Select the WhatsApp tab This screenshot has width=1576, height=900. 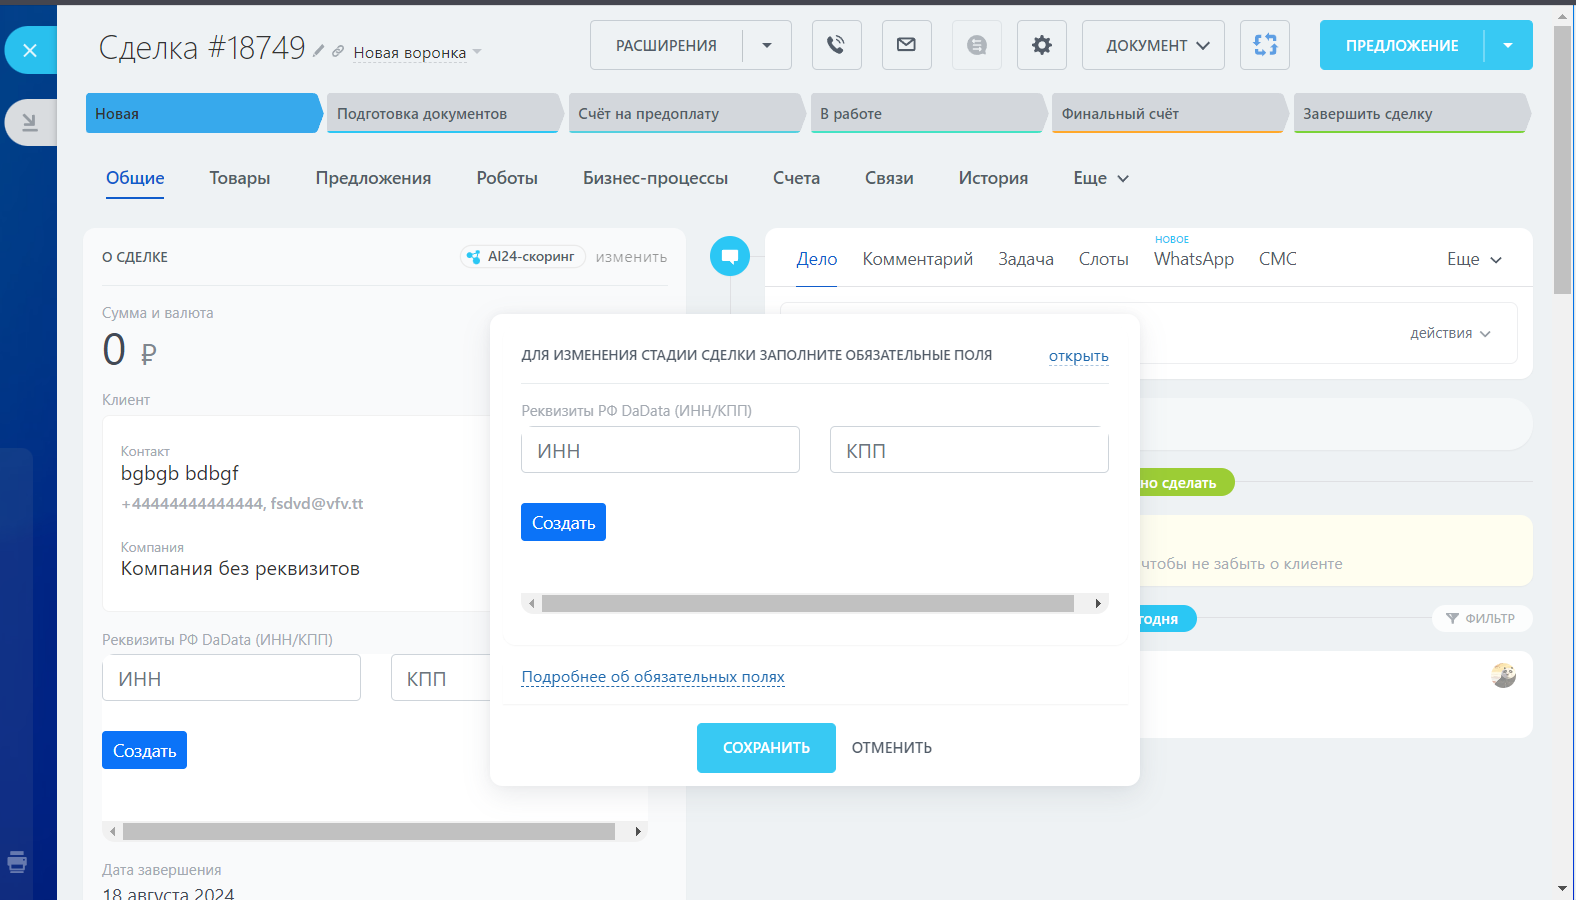[1193, 259]
